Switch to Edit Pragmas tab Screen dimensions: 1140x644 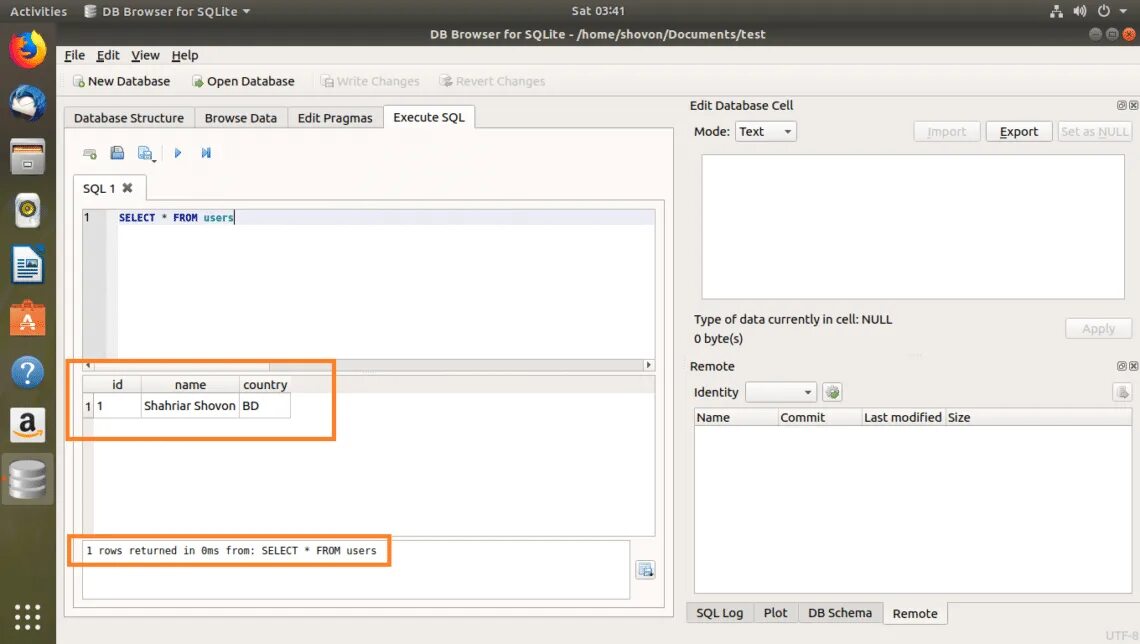pyautogui.click(x=334, y=118)
